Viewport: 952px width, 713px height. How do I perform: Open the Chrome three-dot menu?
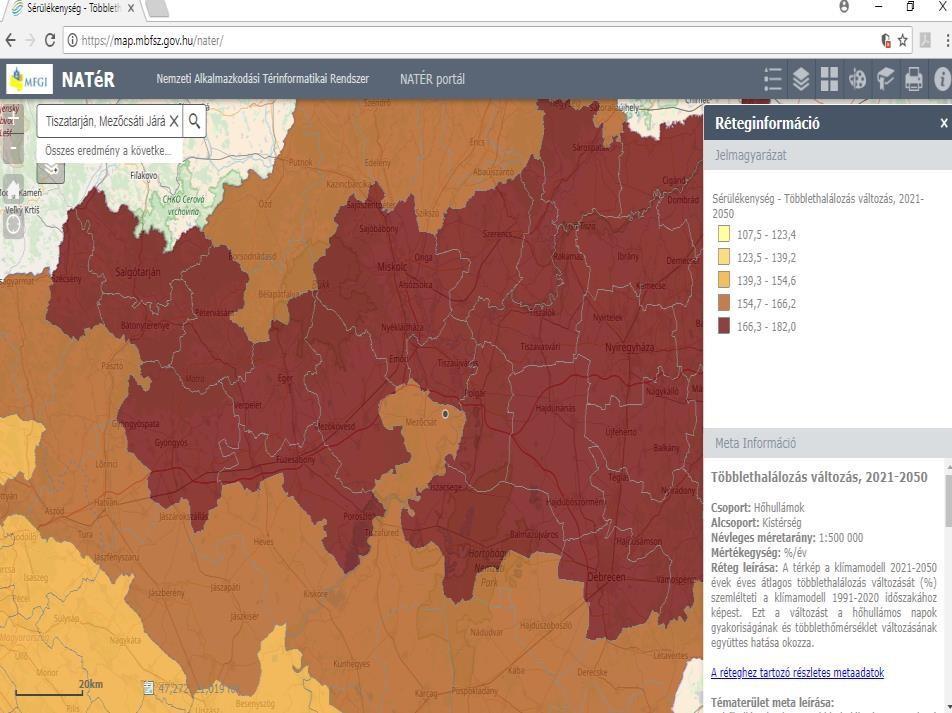[947, 41]
